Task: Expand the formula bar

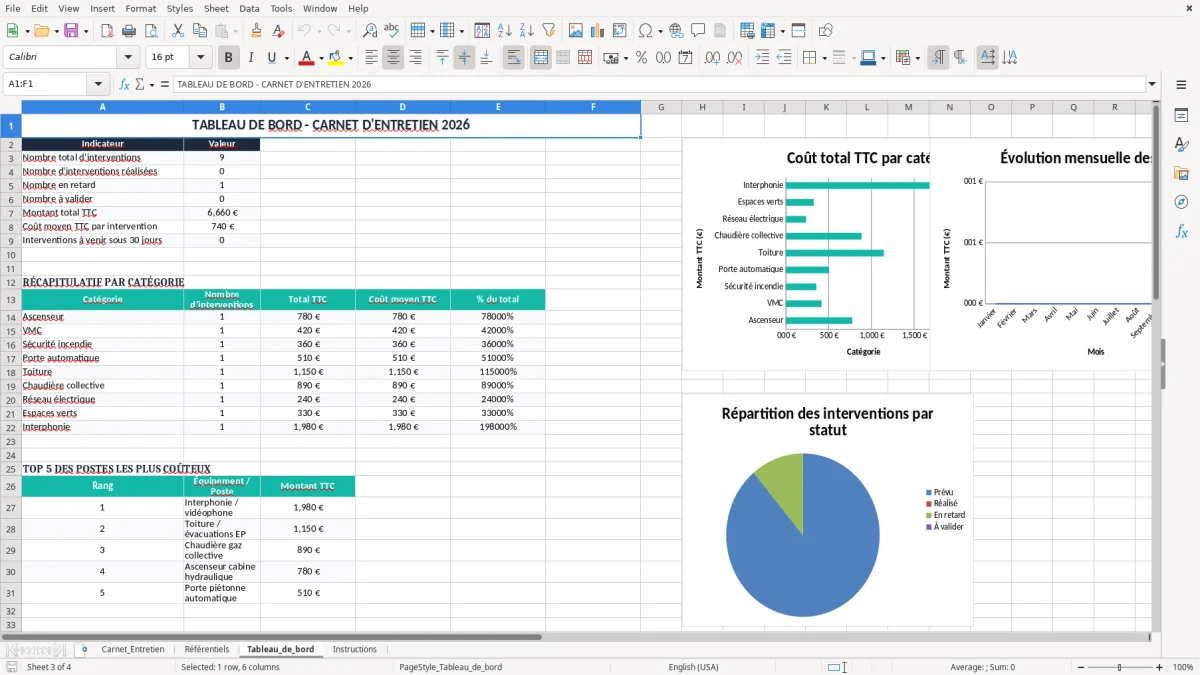Action: (x=1153, y=84)
